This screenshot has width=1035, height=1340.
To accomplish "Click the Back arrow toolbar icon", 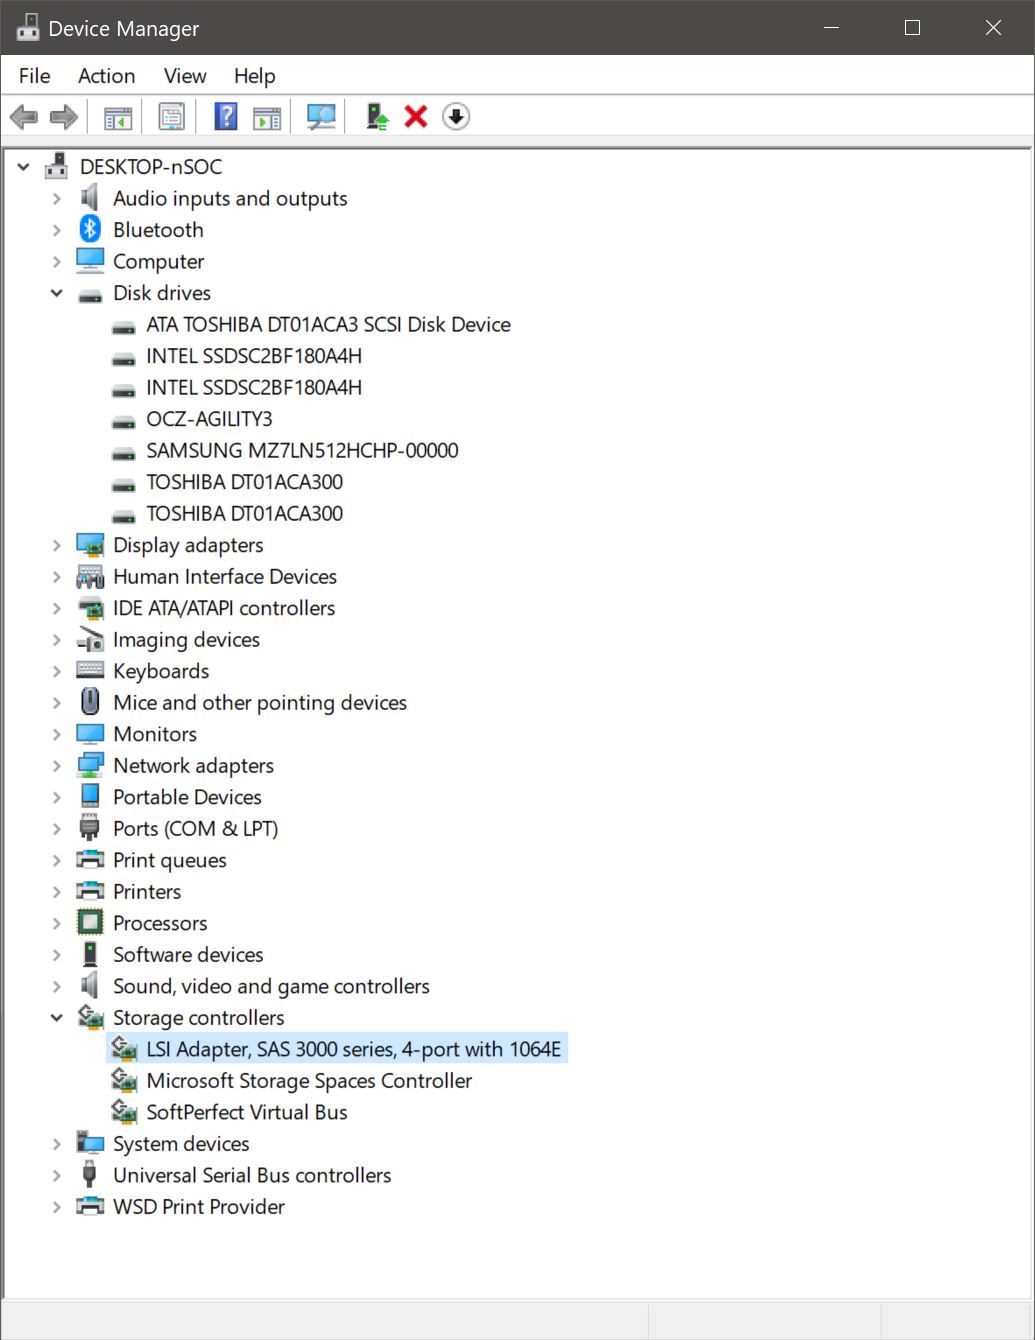I will pyautogui.click(x=24, y=117).
